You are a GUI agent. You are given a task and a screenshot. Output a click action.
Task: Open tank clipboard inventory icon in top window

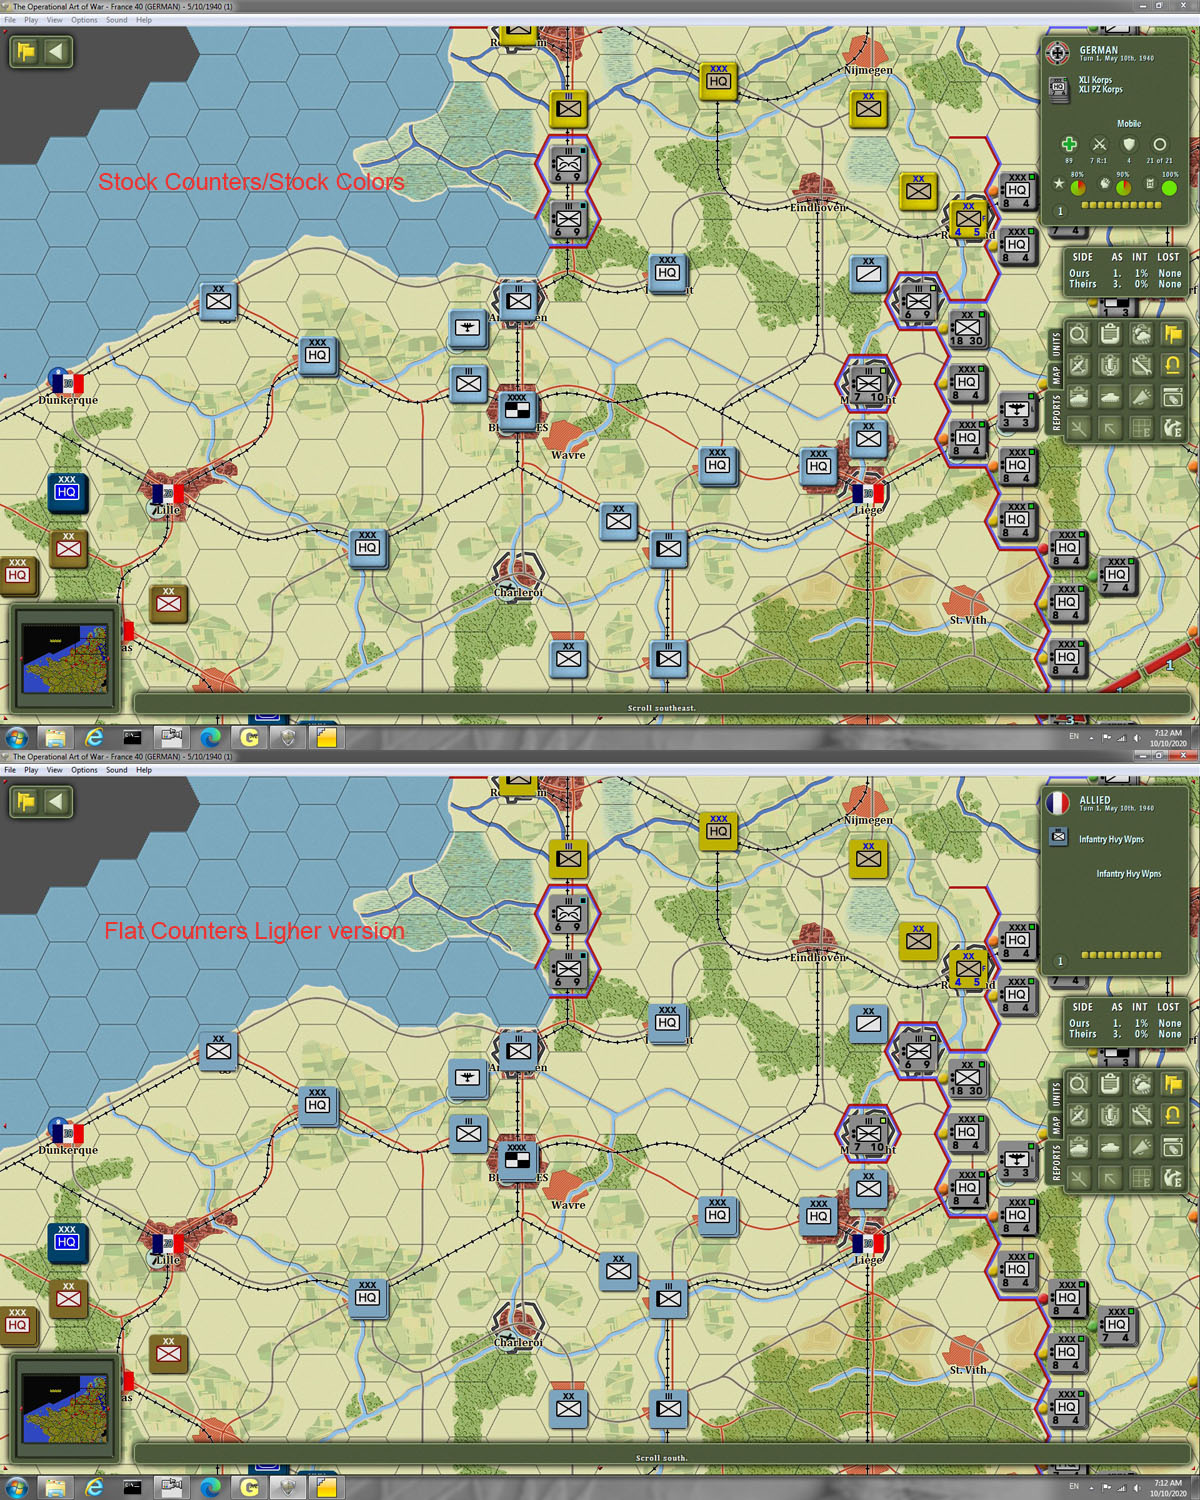[x=1078, y=397]
